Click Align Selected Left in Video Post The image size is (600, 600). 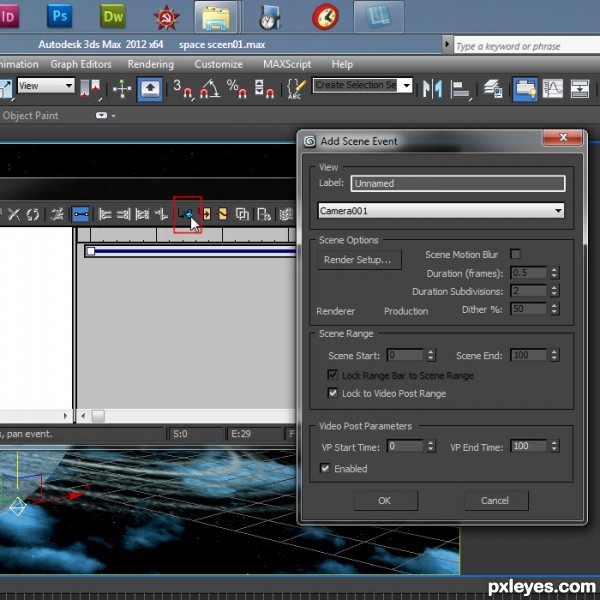(105, 214)
